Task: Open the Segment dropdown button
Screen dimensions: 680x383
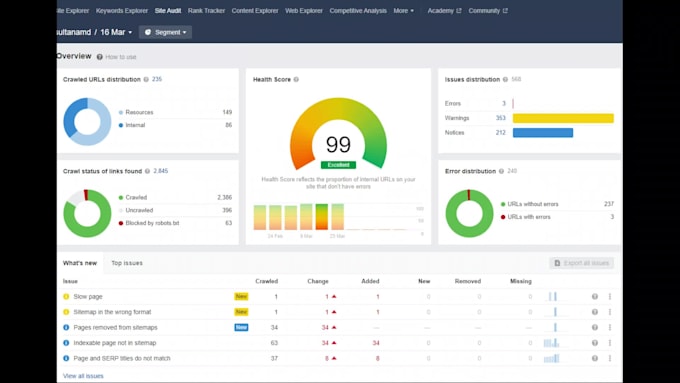Action: click(x=165, y=32)
